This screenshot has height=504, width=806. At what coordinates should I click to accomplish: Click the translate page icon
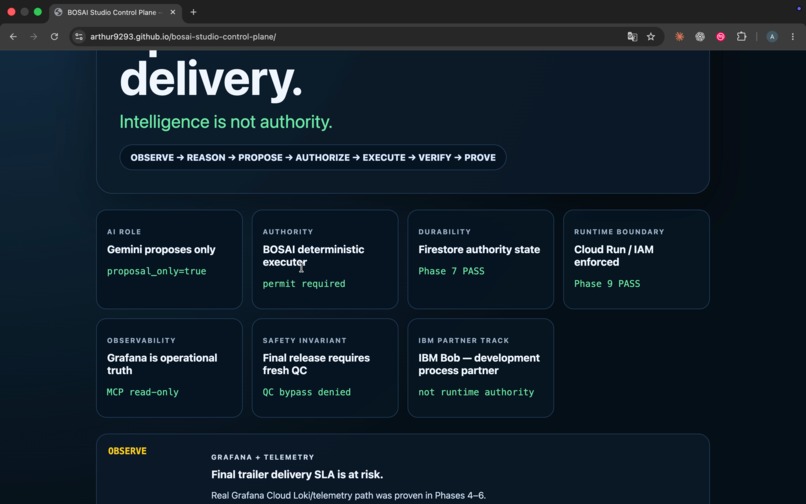[x=632, y=37]
